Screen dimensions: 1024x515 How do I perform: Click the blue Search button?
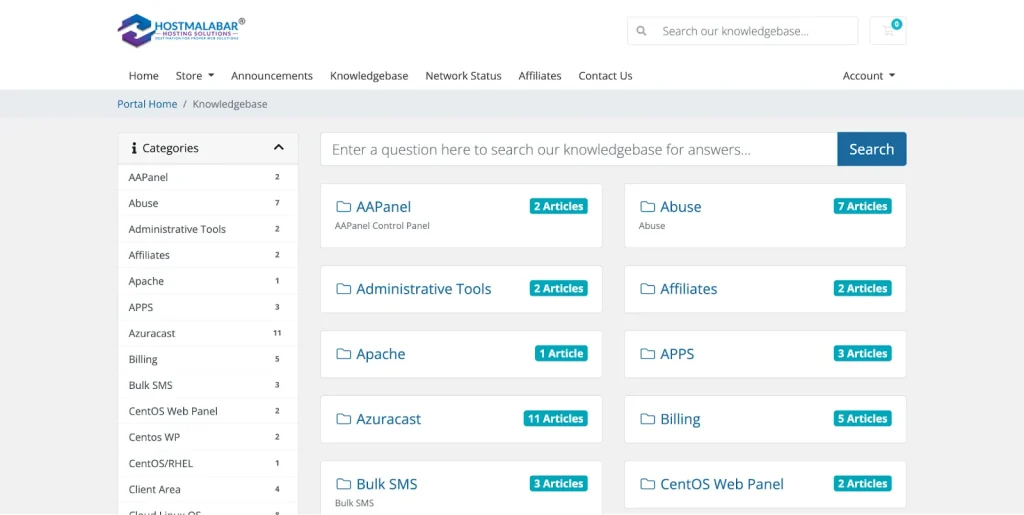[872, 149]
